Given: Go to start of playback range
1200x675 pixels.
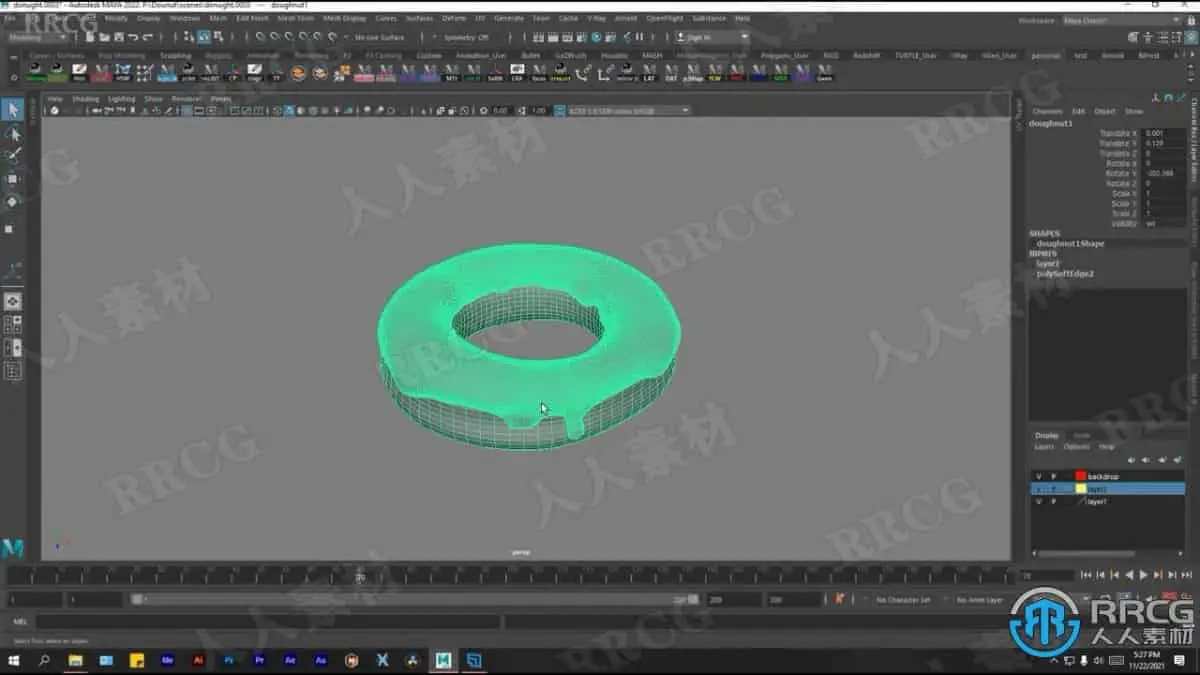Looking at the screenshot, I should [x=1086, y=575].
